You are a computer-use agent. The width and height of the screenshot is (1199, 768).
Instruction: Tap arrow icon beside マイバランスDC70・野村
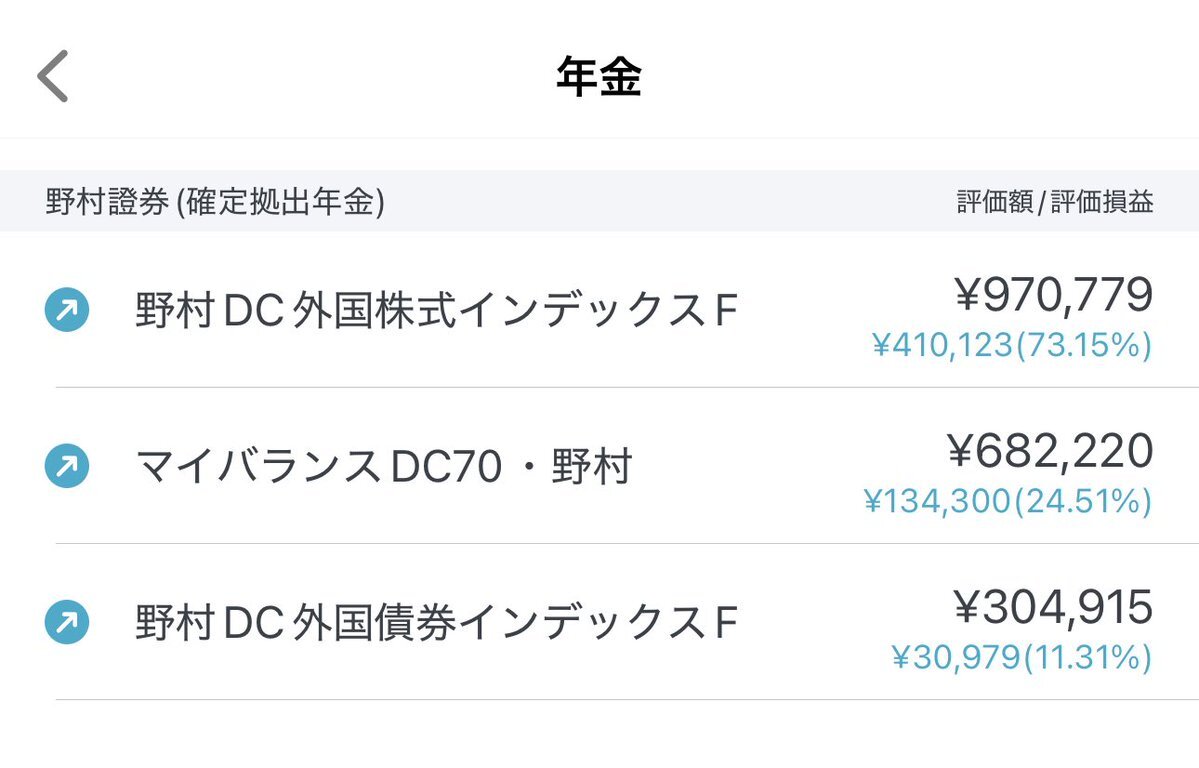point(67,466)
